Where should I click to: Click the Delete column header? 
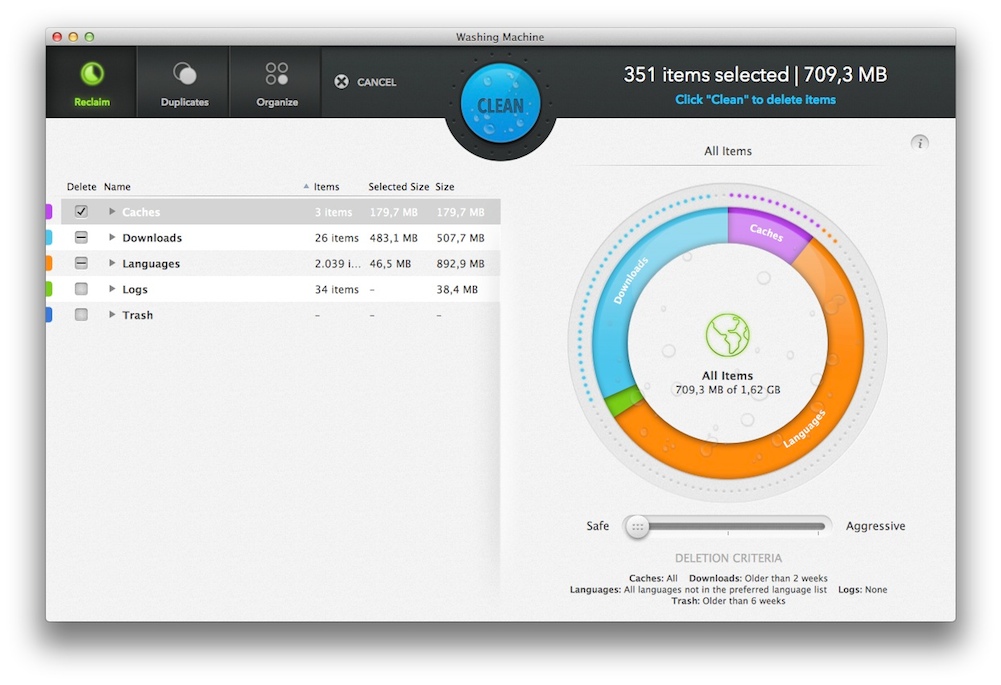(81, 186)
